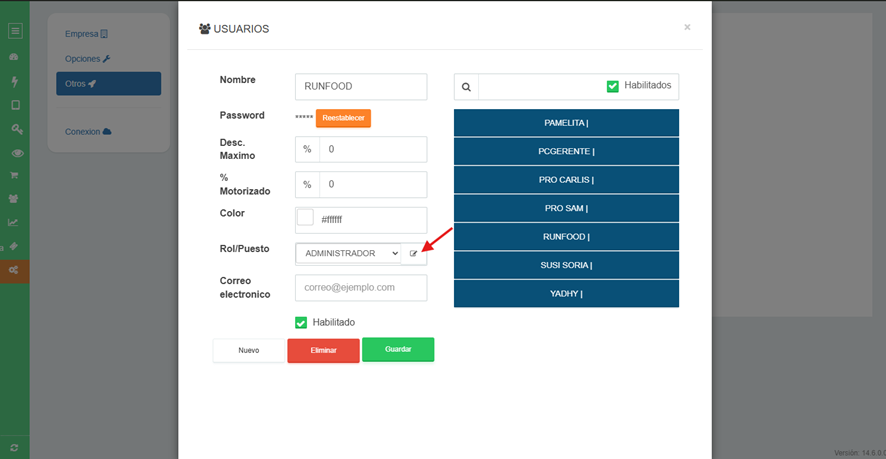Select user PCGERENTE from the list
The height and width of the screenshot is (459, 886).
tap(566, 151)
